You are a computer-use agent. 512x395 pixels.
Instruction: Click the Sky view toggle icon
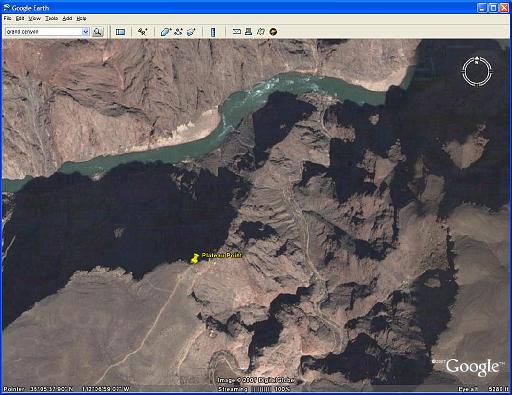(273, 32)
